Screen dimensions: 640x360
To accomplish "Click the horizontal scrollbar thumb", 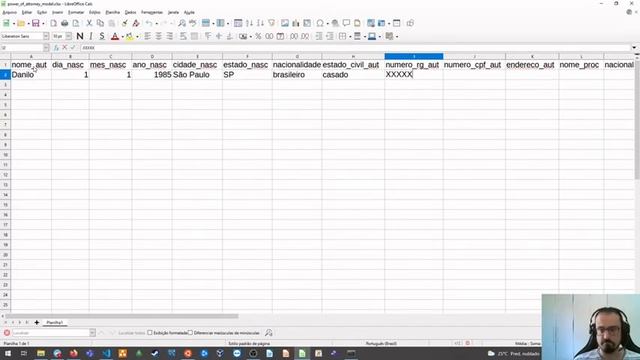I will coord(122,316).
